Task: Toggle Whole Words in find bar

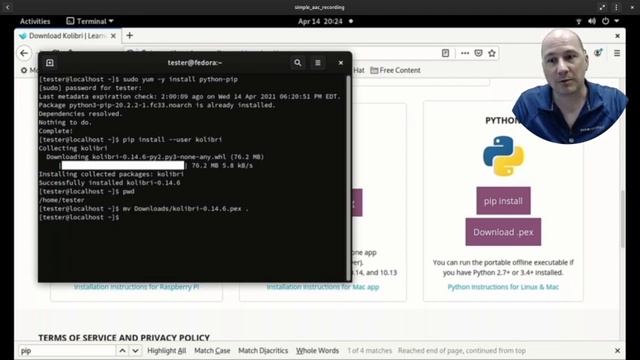Action: (317, 351)
